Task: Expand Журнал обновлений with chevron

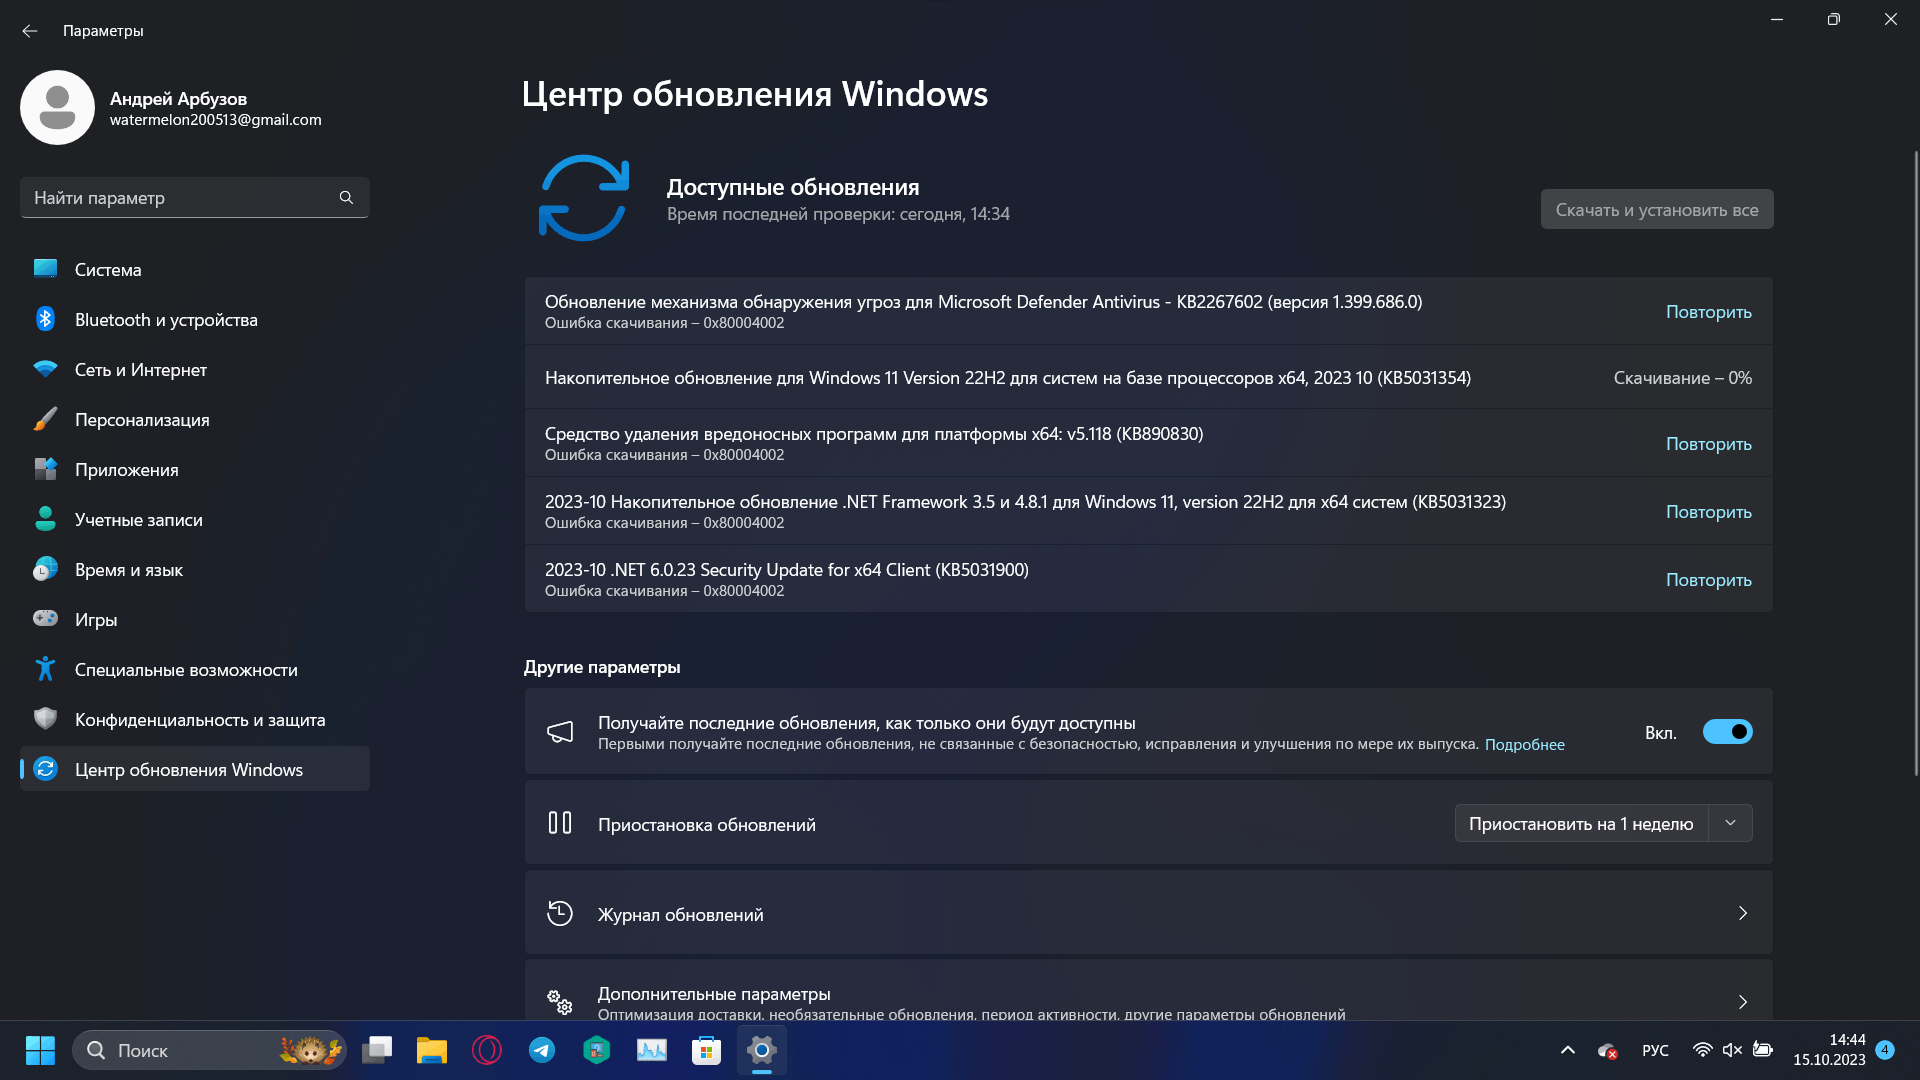Action: 1742,913
